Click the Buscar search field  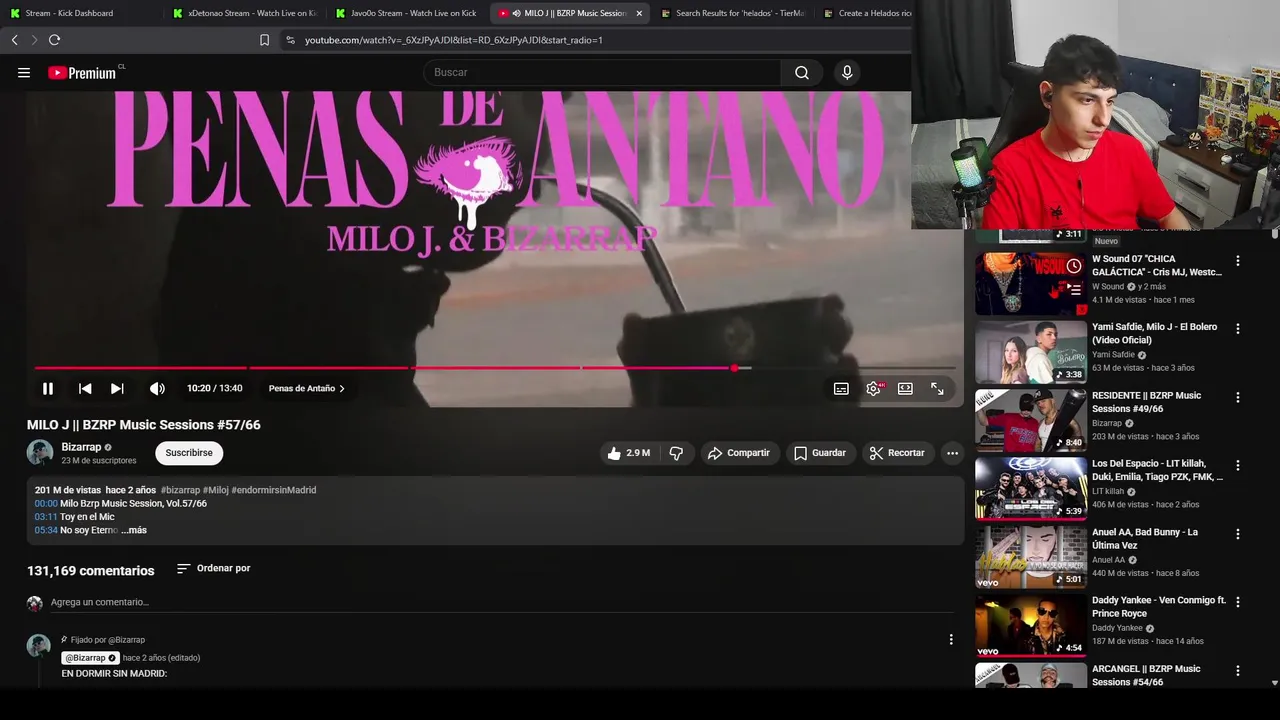point(602,72)
